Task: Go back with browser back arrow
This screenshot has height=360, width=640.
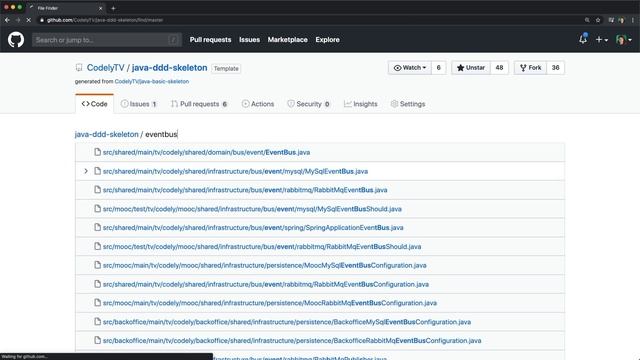Action: pyautogui.click(x=7, y=20)
